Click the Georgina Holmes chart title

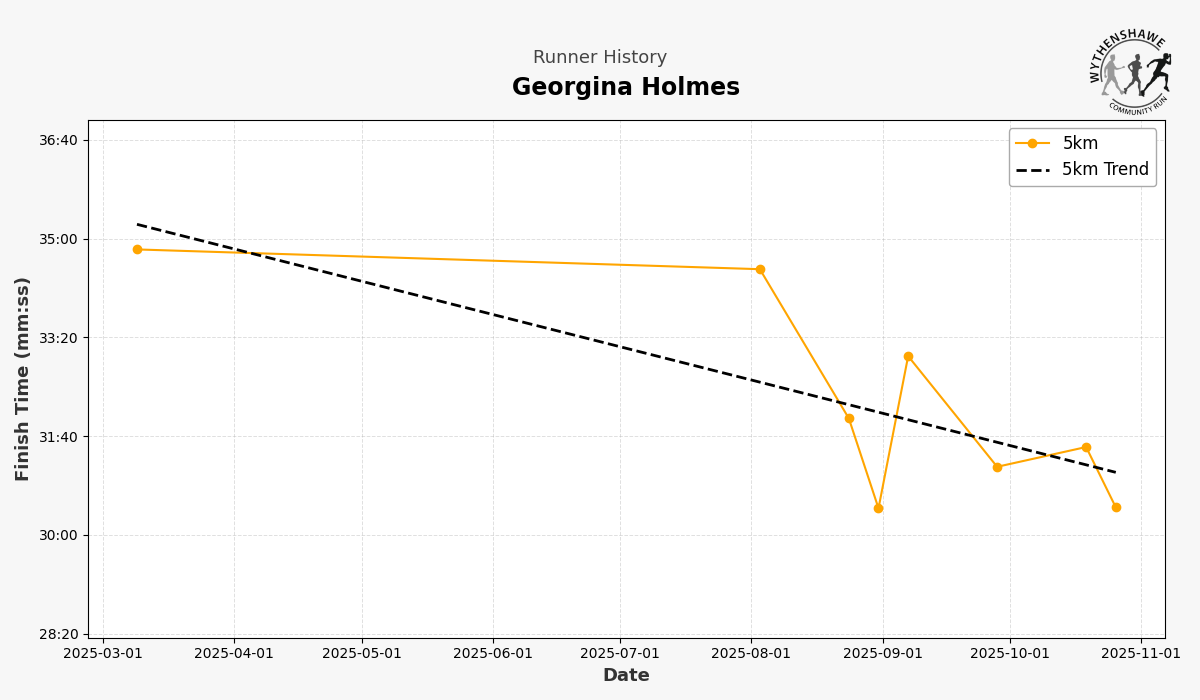(x=626, y=88)
